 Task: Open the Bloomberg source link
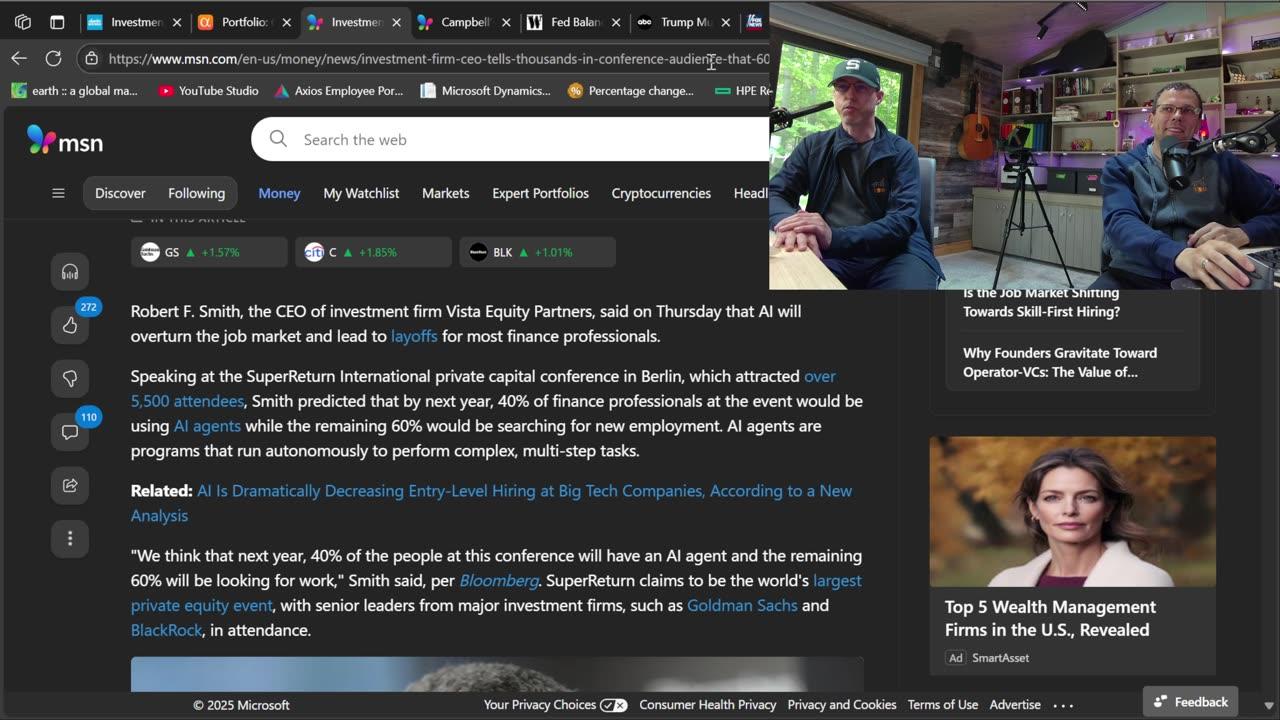[x=499, y=580]
